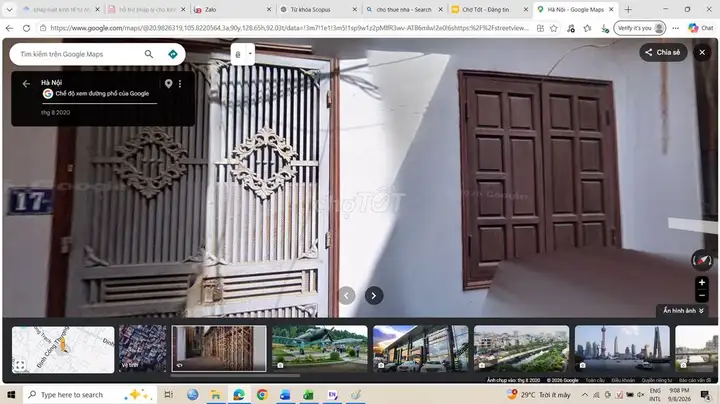Select the Hà Nội - Google Maps tab

click(x=574, y=9)
